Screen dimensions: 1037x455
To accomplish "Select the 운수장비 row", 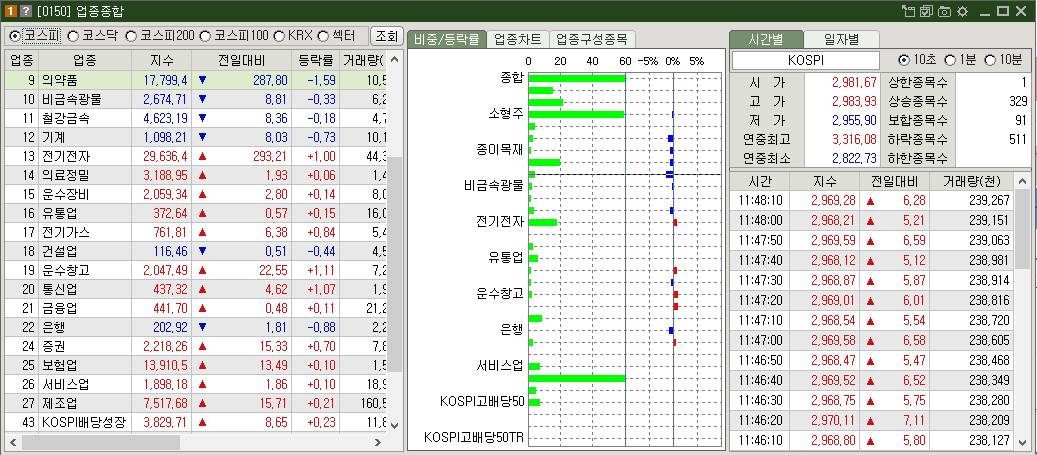I will (x=196, y=194).
